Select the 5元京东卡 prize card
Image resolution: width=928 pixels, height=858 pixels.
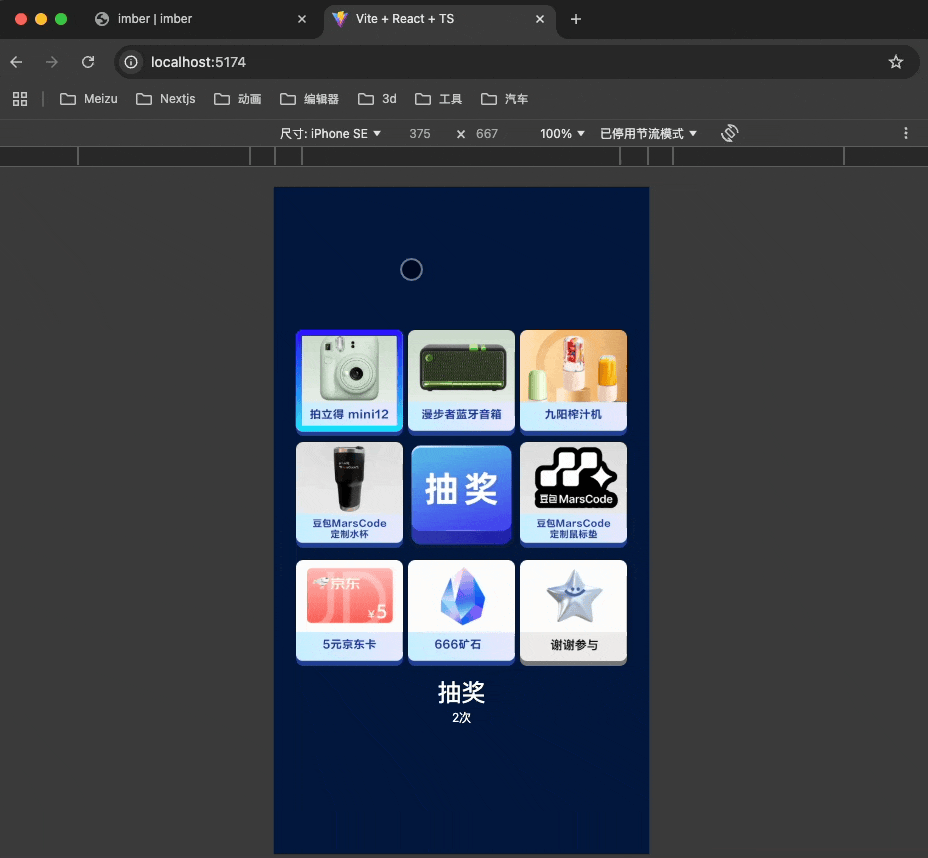[x=349, y=612]
